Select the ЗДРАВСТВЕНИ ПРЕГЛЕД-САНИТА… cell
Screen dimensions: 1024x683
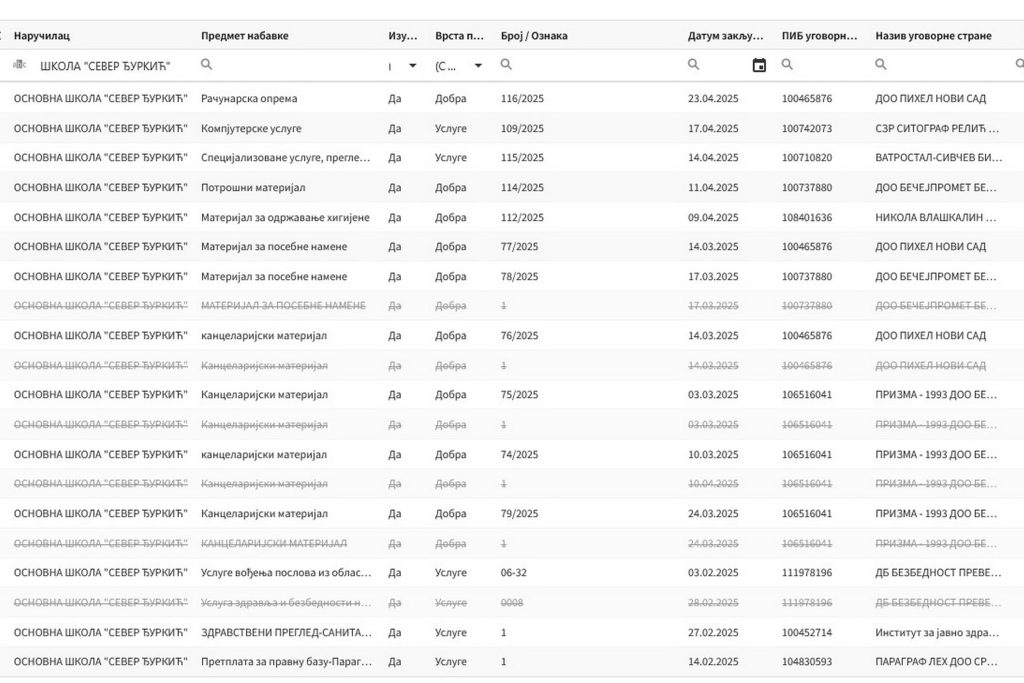coord(286,633)
